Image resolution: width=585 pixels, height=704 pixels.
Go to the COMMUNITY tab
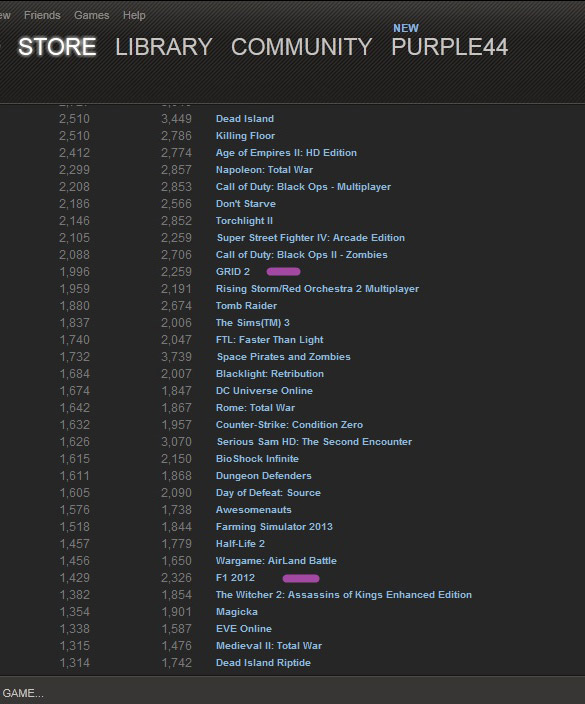click(301, 47)
